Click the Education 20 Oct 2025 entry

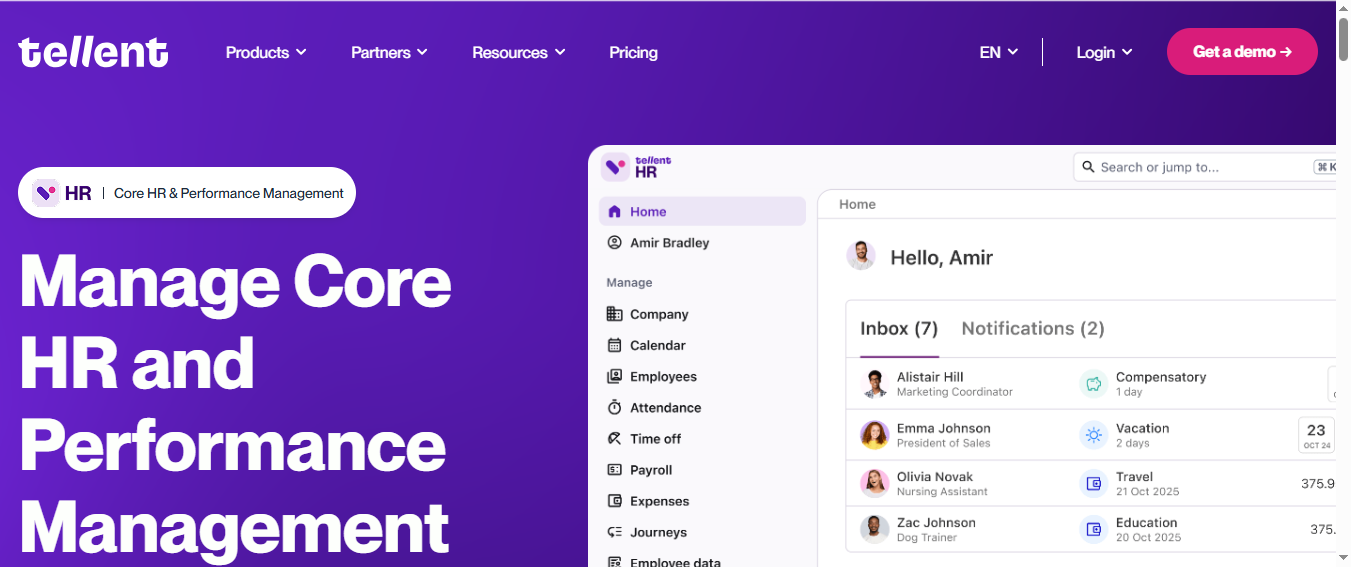[1148, 529]
